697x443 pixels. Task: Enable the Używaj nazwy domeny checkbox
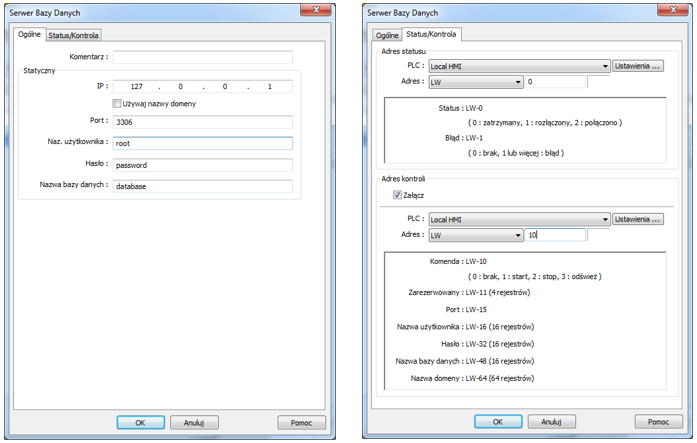[x=117, y=104]
